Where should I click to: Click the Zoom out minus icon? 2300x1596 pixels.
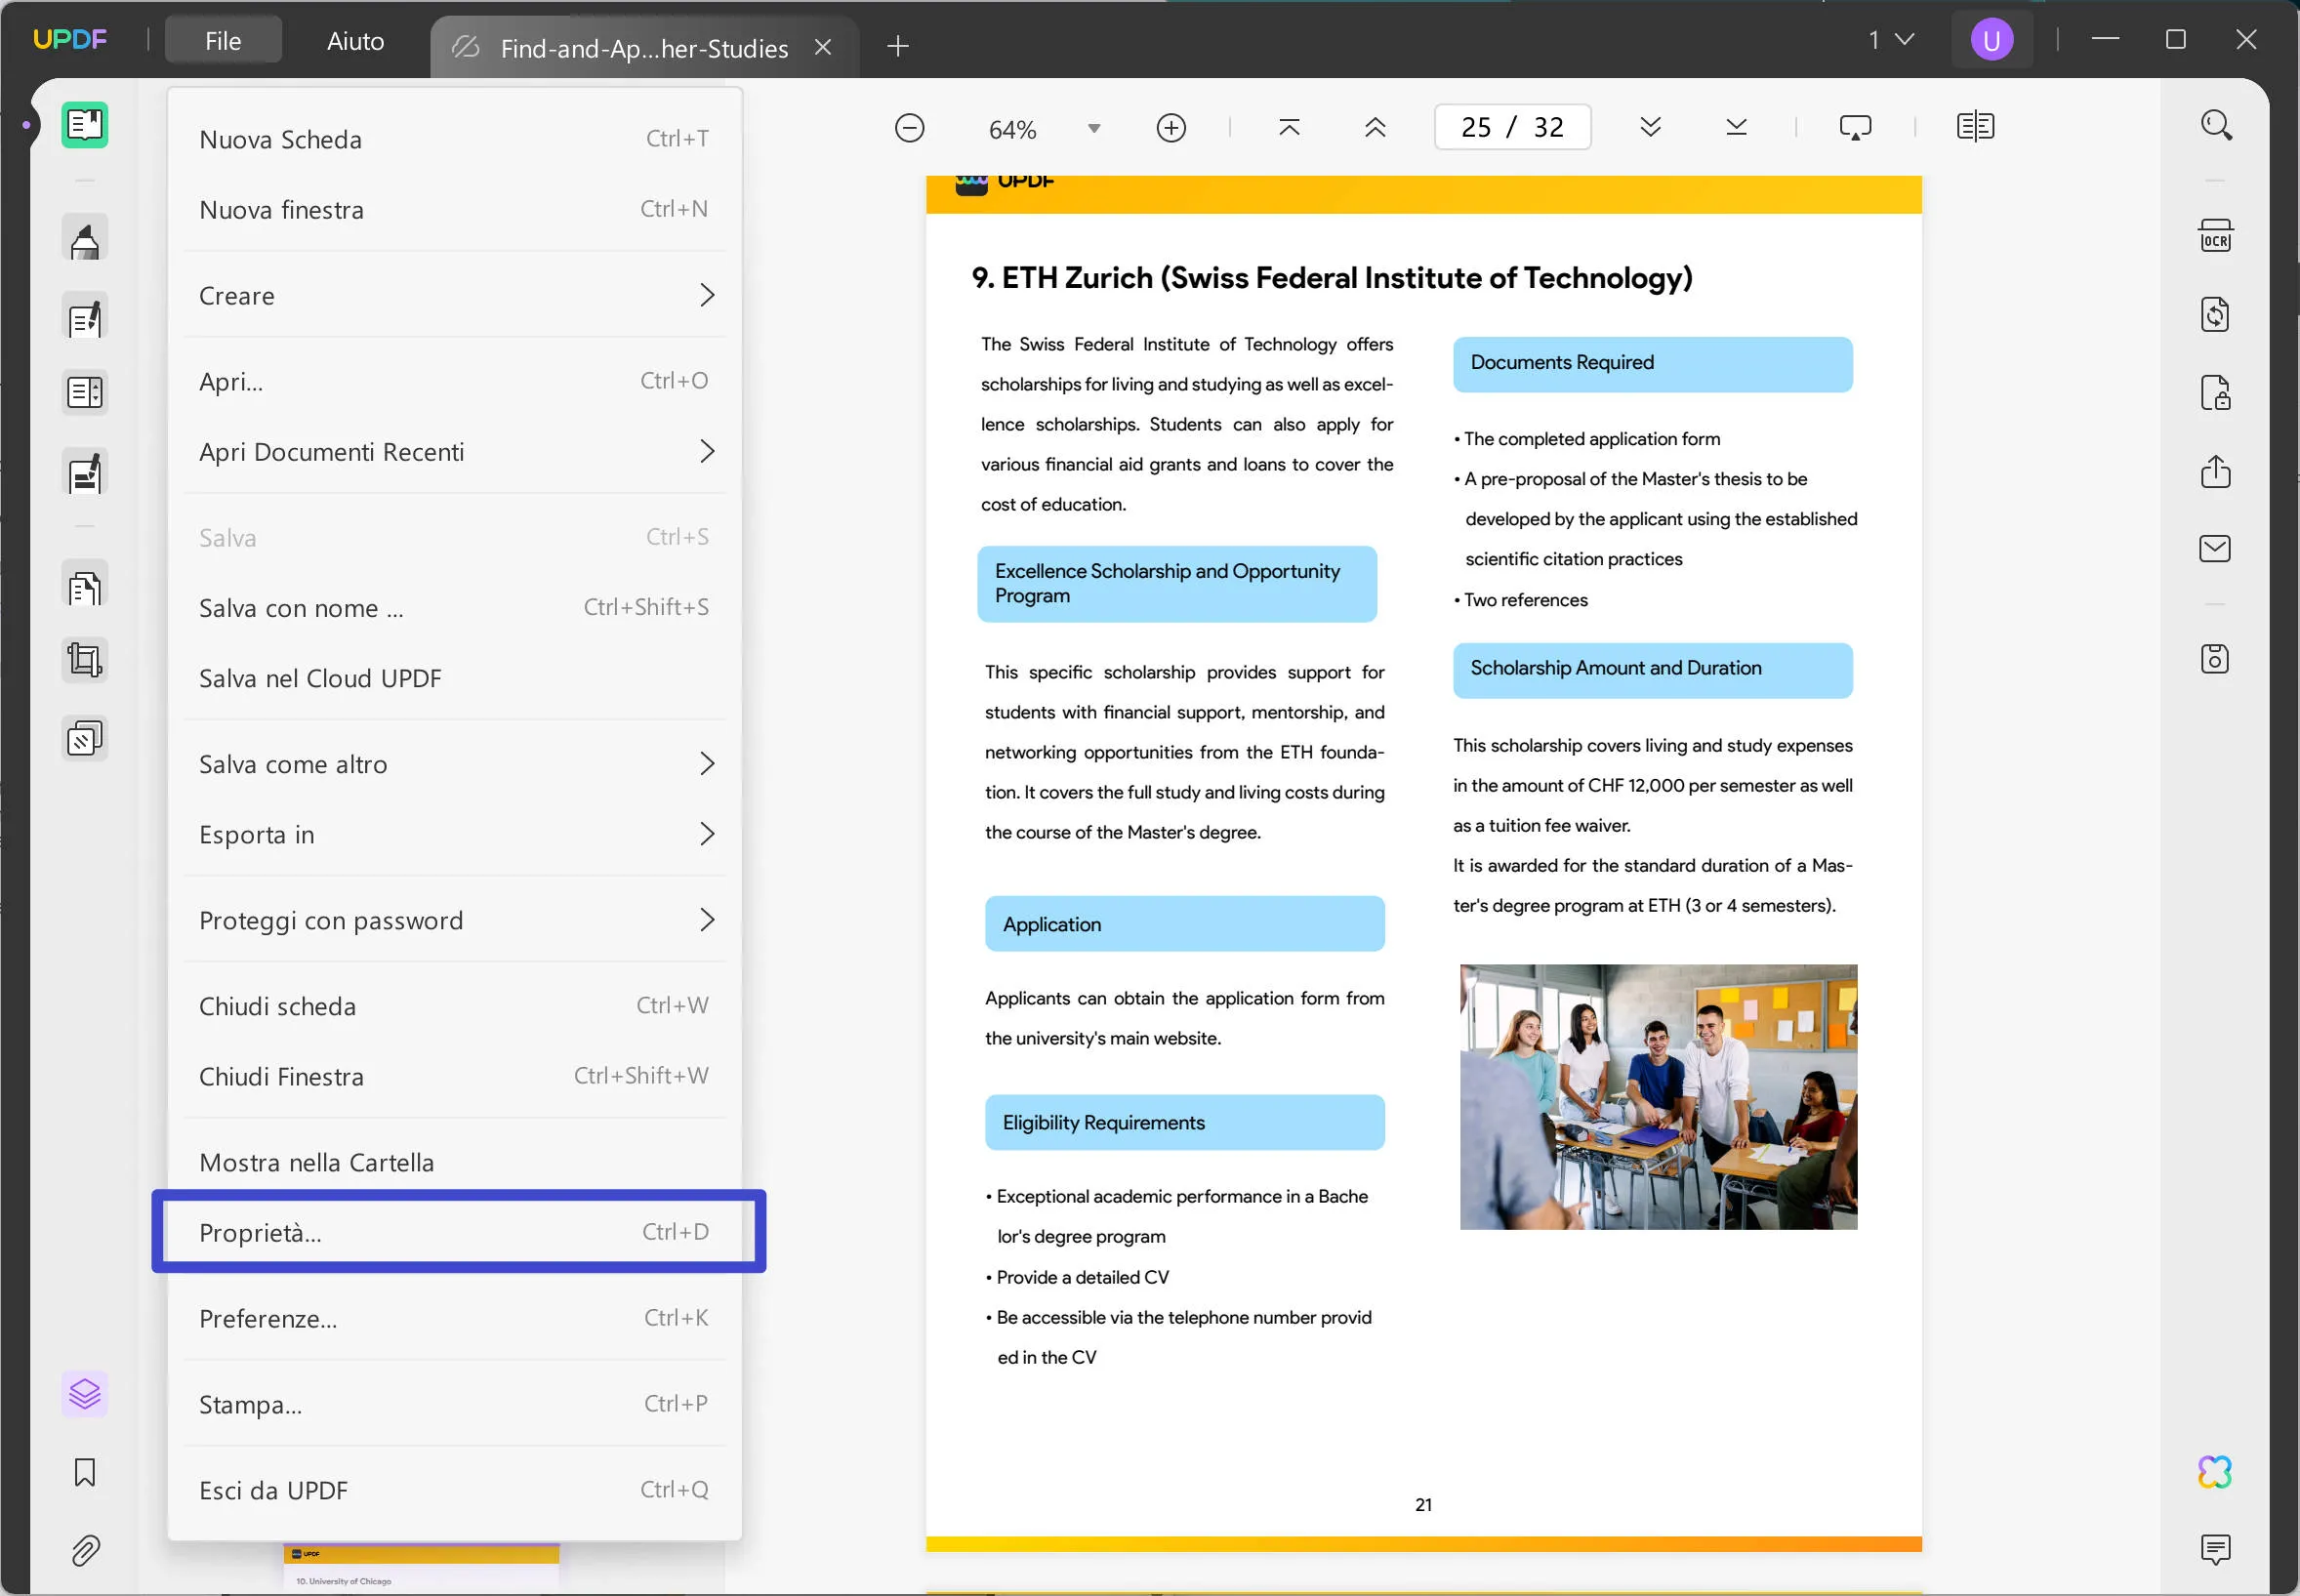(909, 128)
